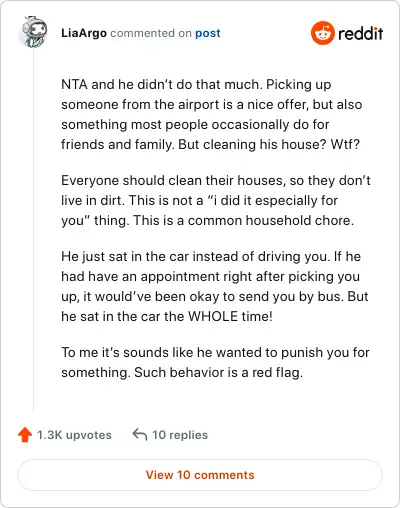
Task: Click the paragraph starting "He just sat"
Action: 215,286
